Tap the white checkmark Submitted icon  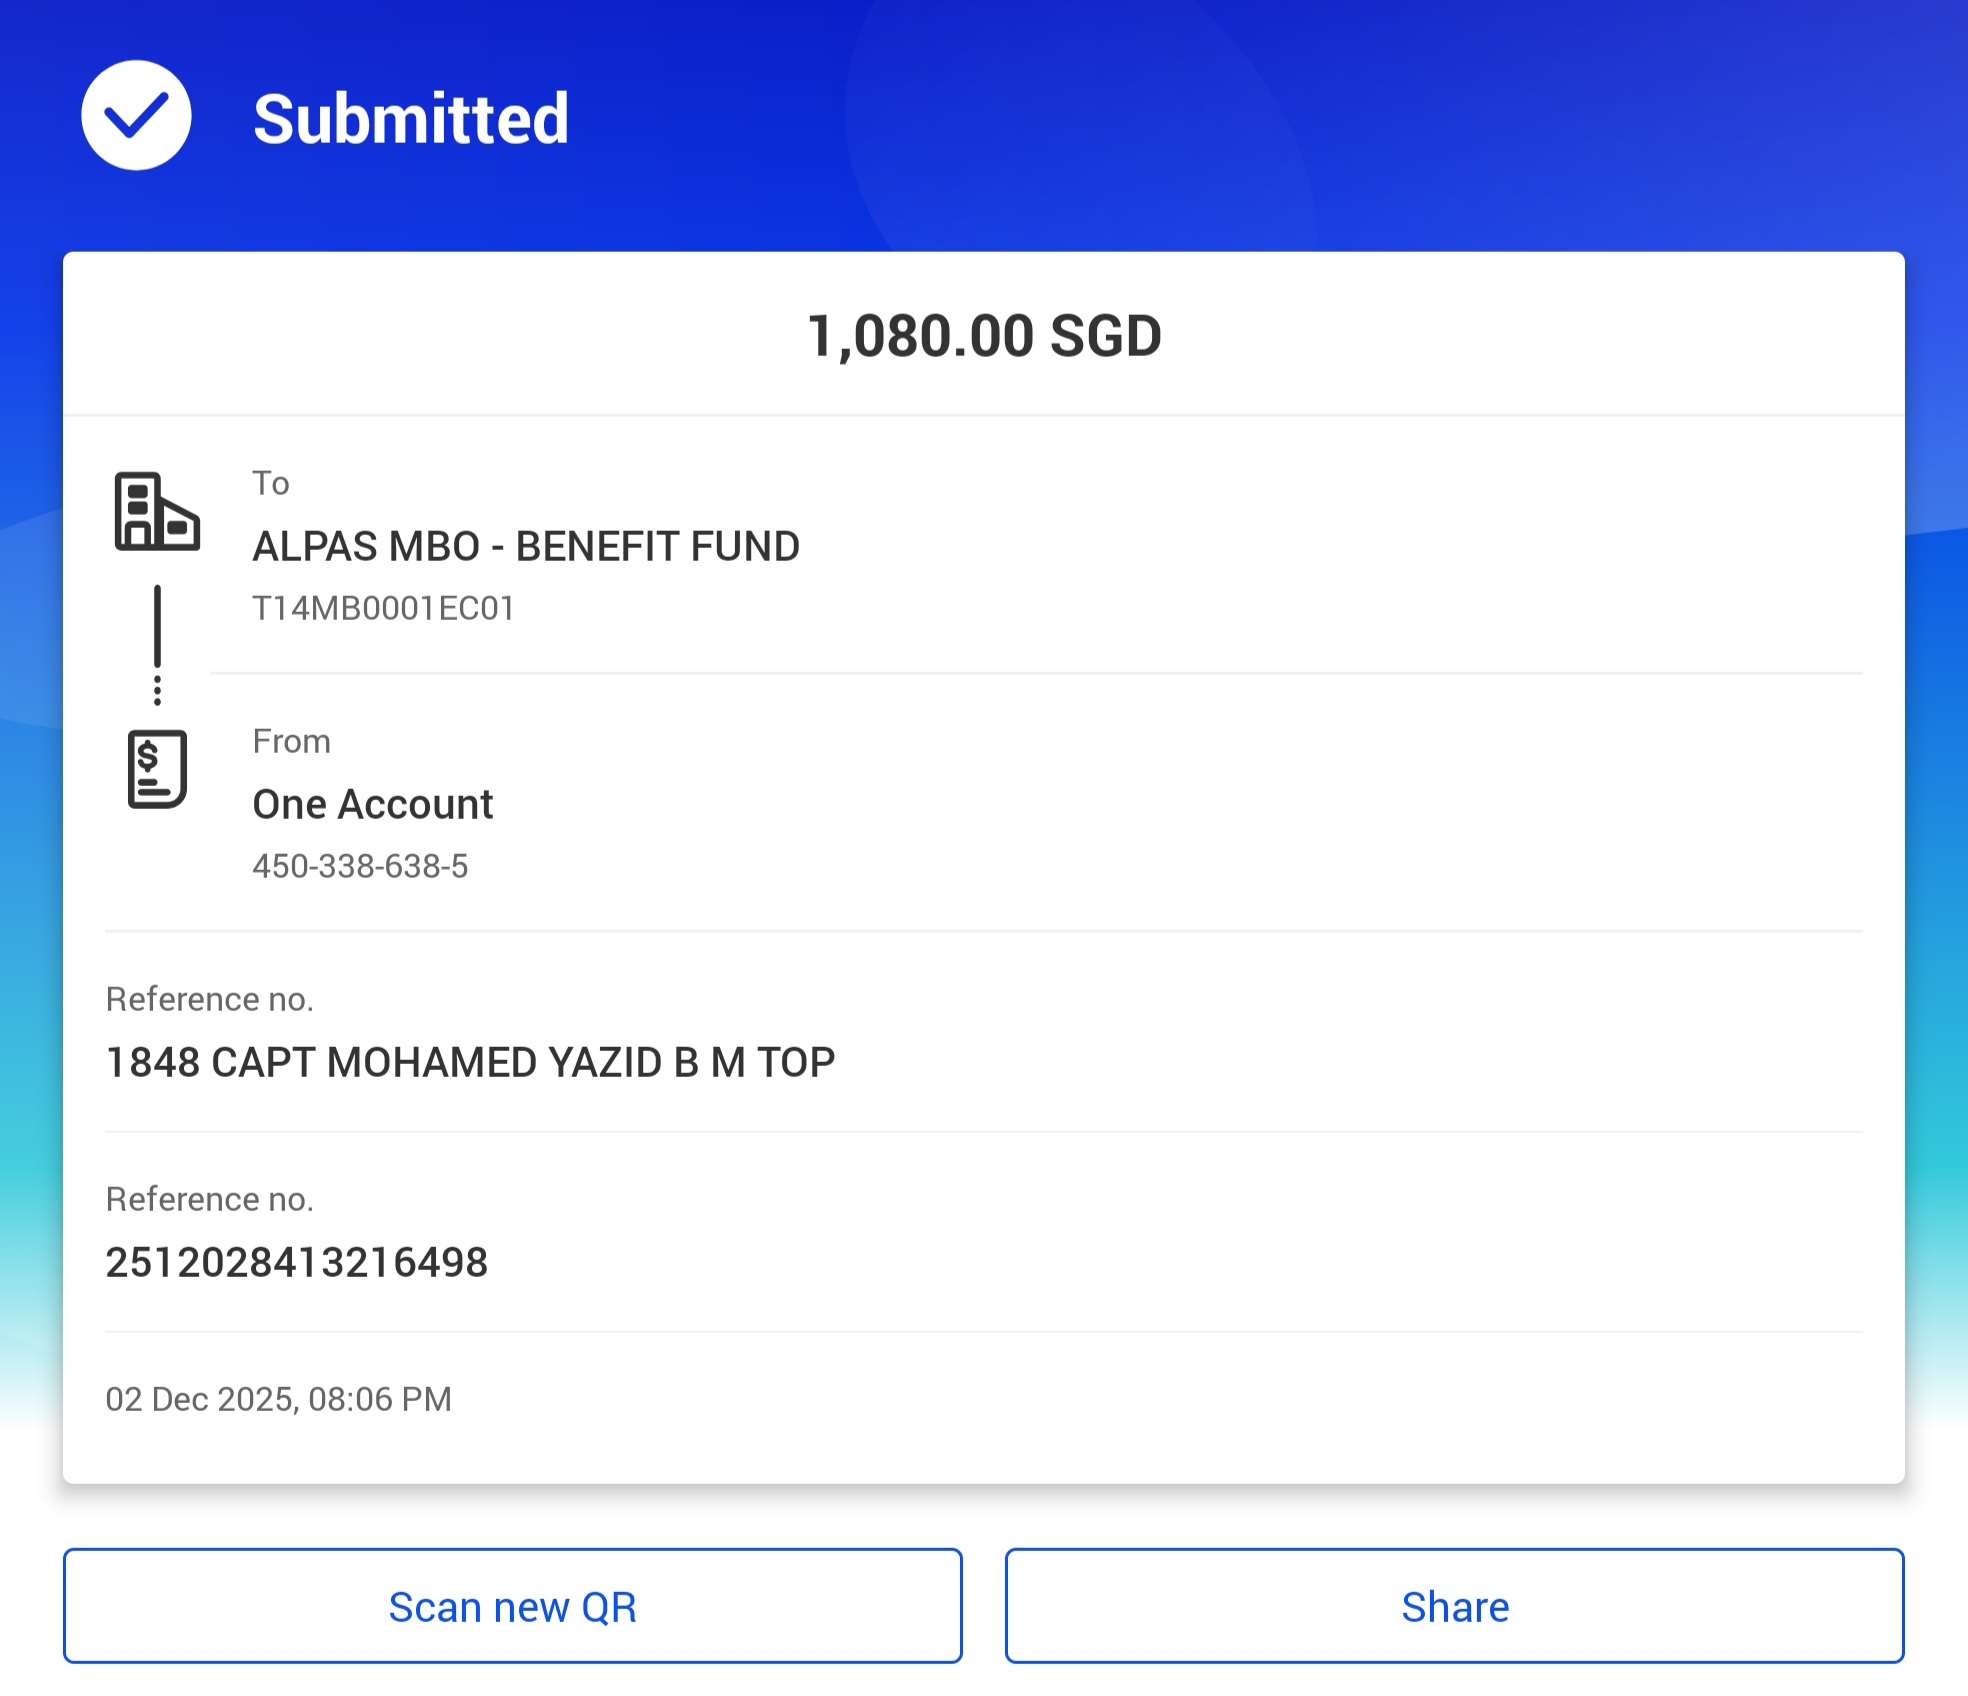(136, 116)
